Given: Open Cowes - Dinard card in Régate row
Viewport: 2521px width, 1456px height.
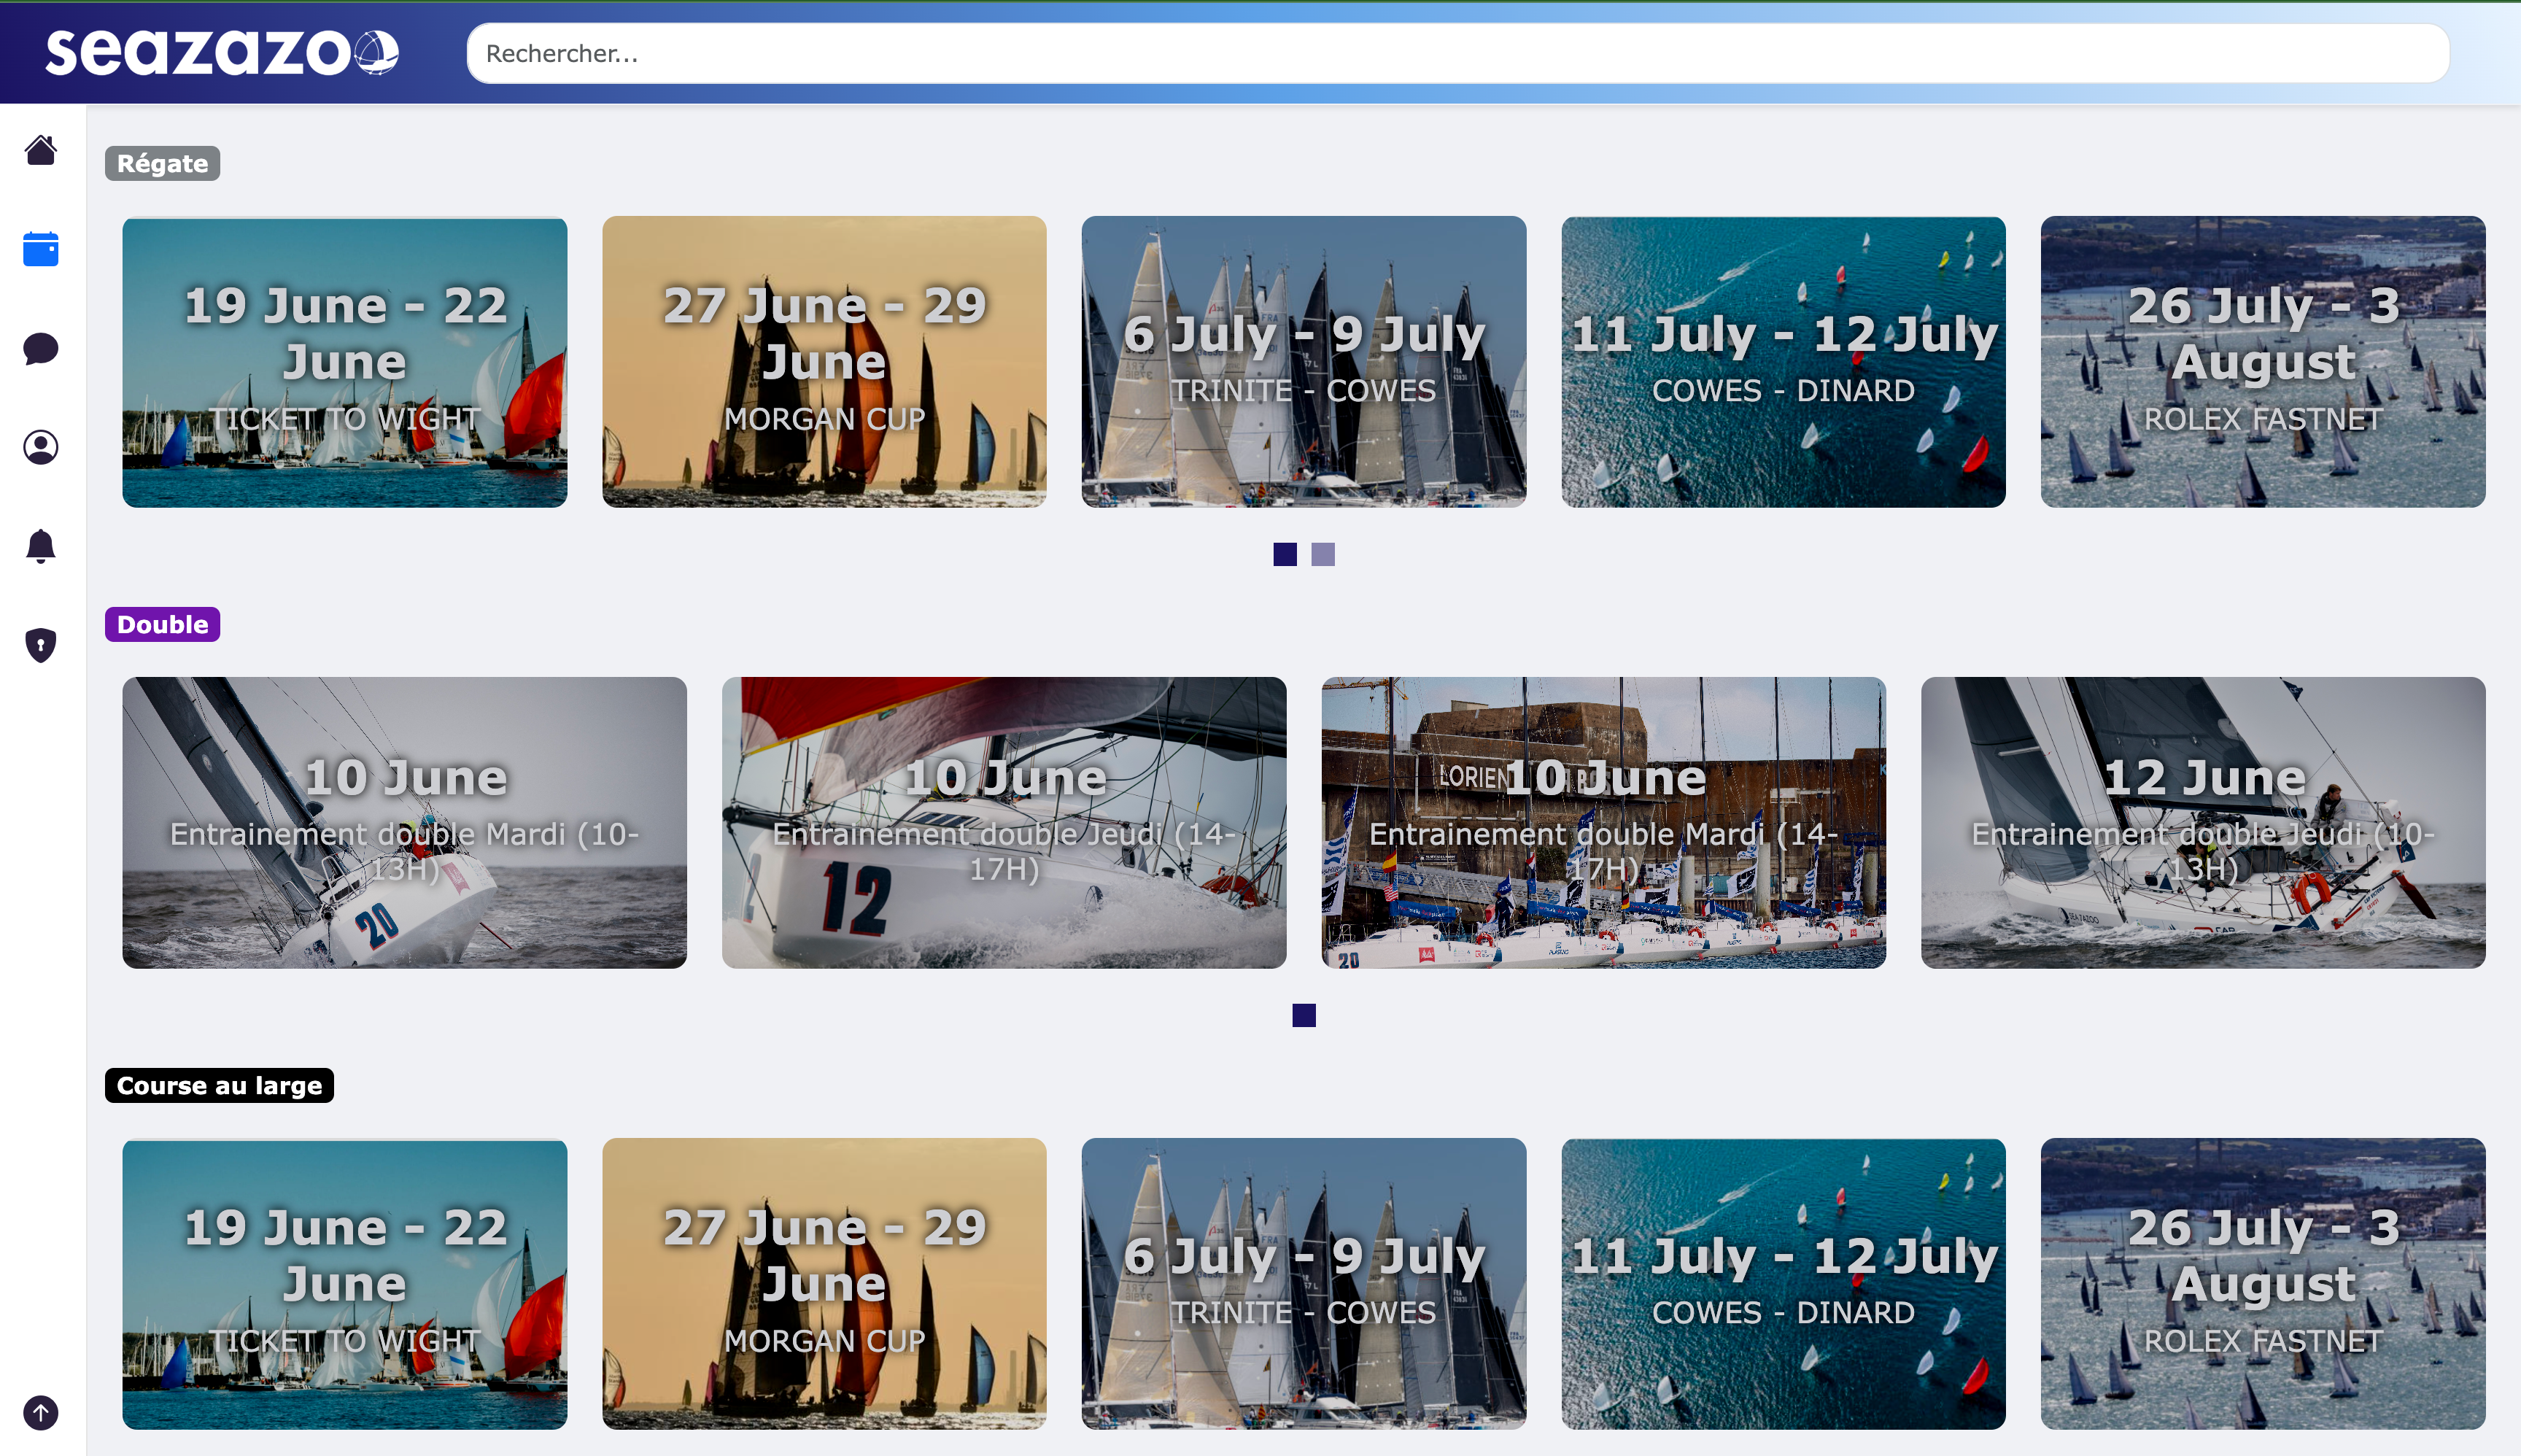Looking at the screenshot, I should (x=1782, y=362).
